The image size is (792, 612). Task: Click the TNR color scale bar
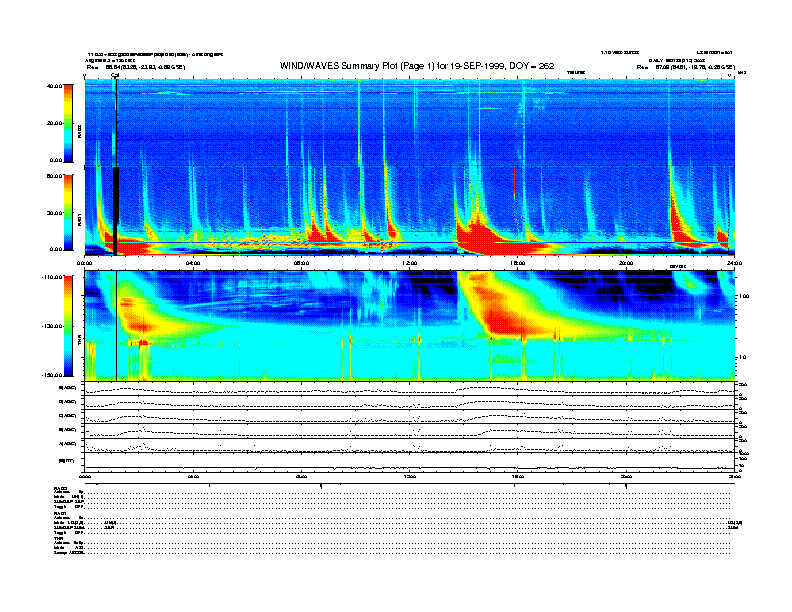[68, 326]
